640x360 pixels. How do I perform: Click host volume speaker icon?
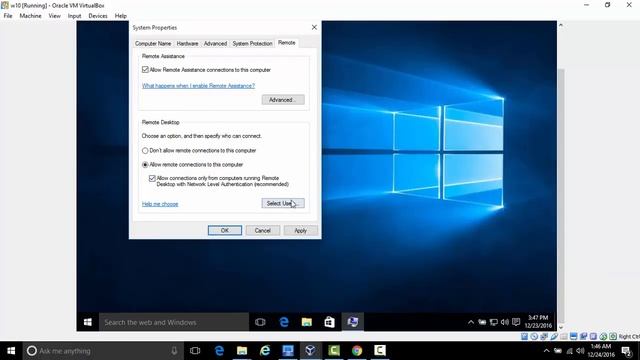tap(580, 351)
